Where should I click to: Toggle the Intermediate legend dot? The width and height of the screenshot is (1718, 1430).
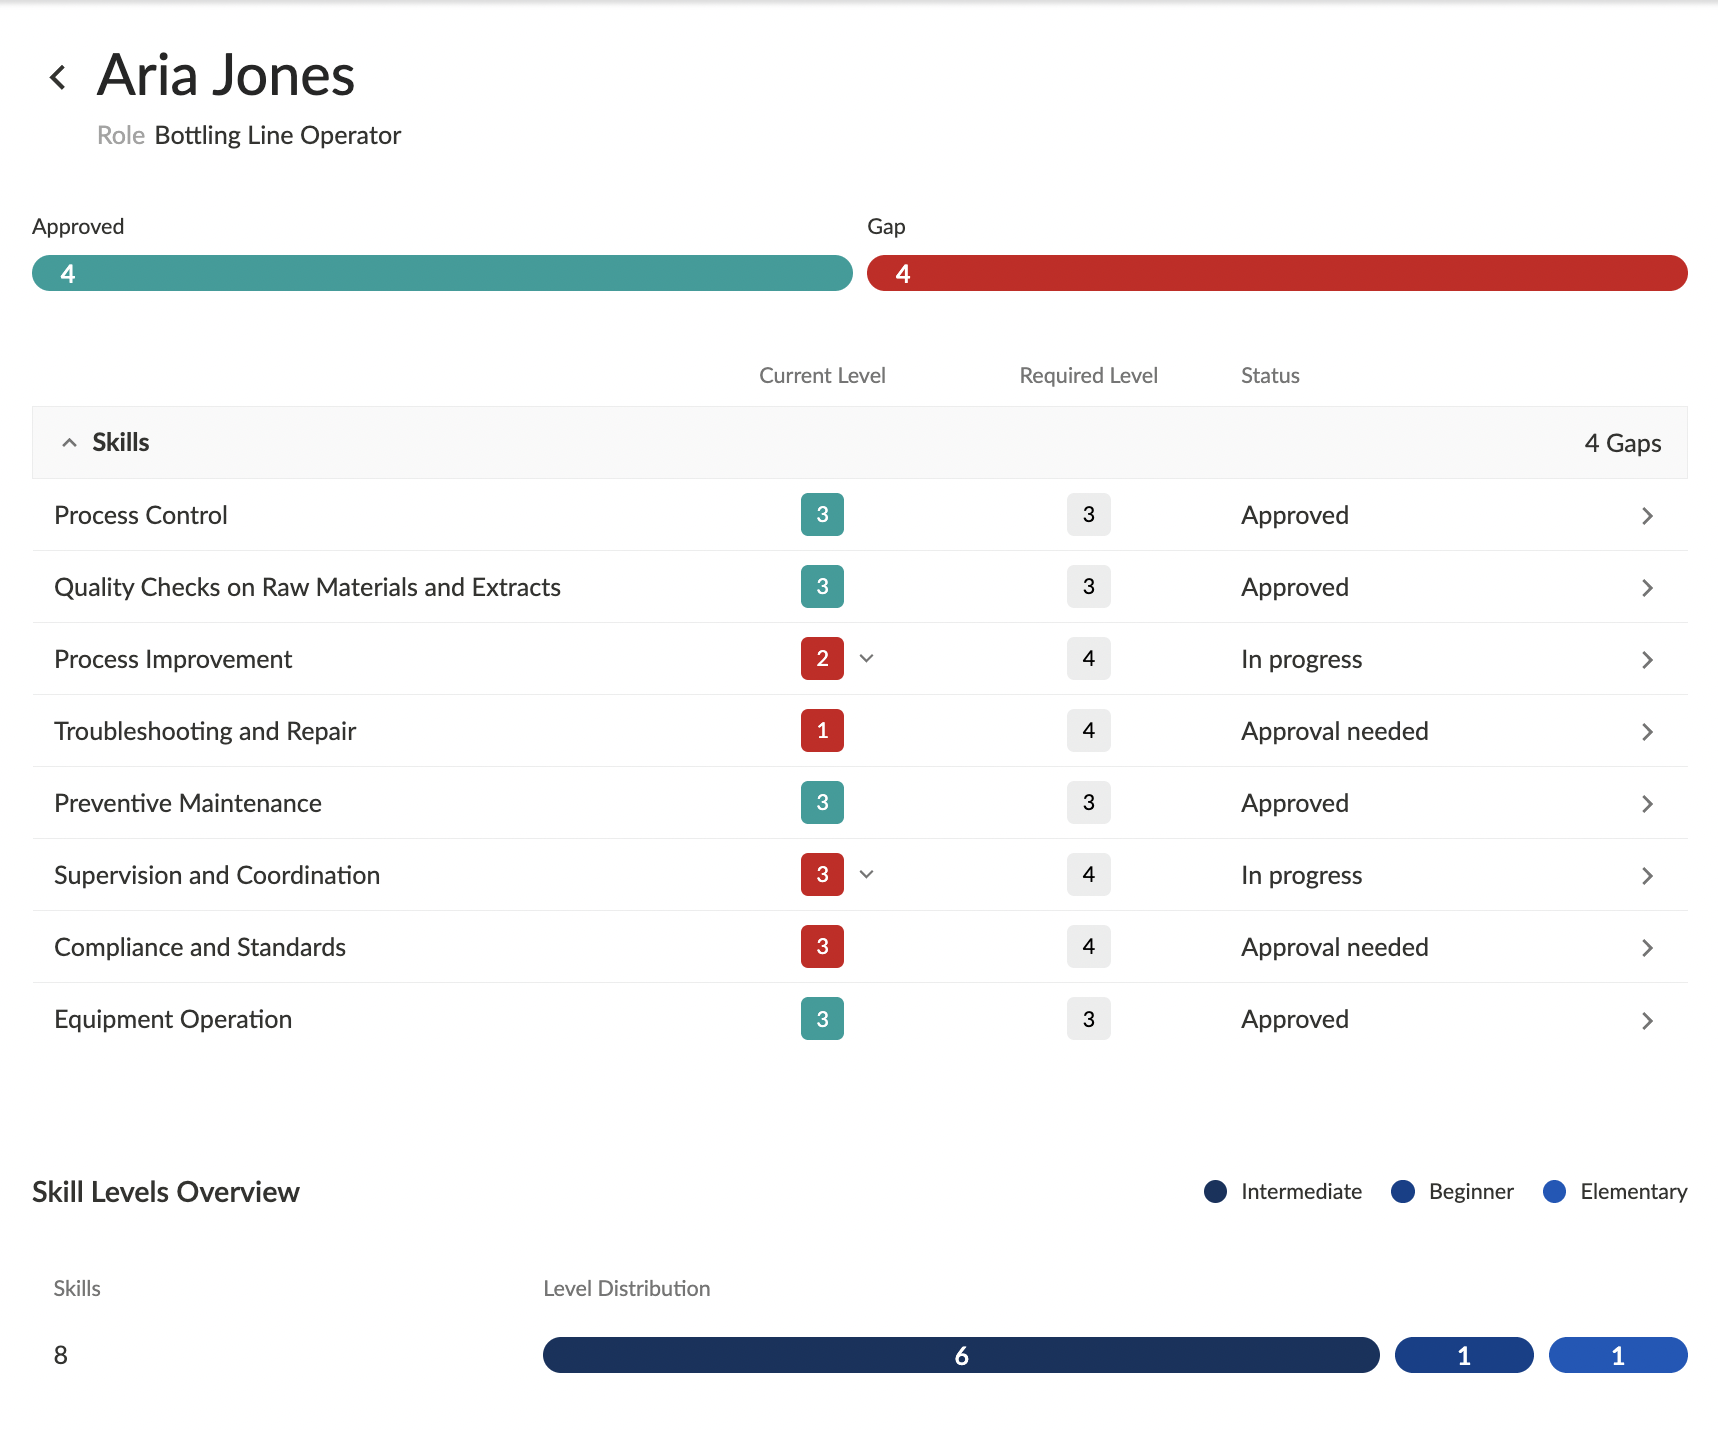click(x=1214, y=1191)
